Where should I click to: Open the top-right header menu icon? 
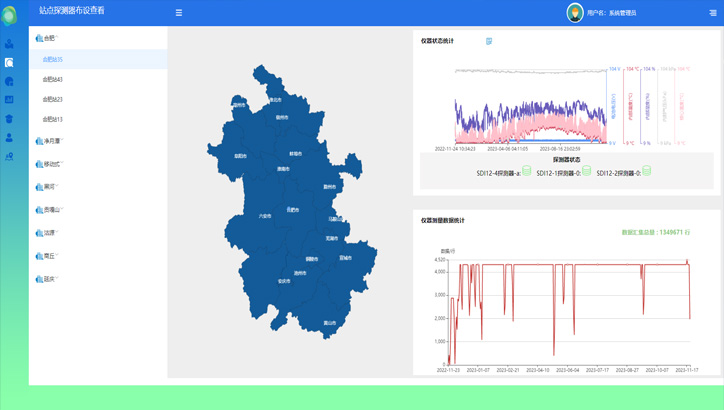pos(713,13)
